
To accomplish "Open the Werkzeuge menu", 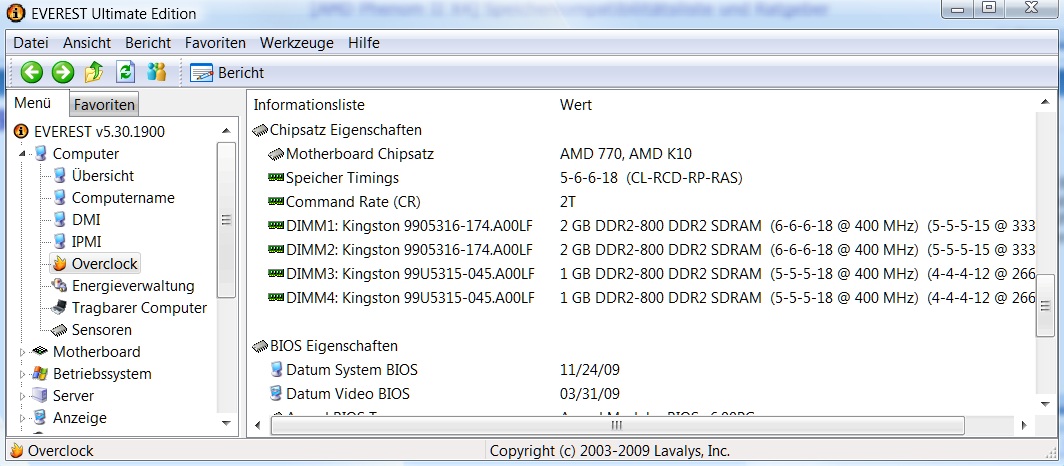I will [x=297, y=43].
